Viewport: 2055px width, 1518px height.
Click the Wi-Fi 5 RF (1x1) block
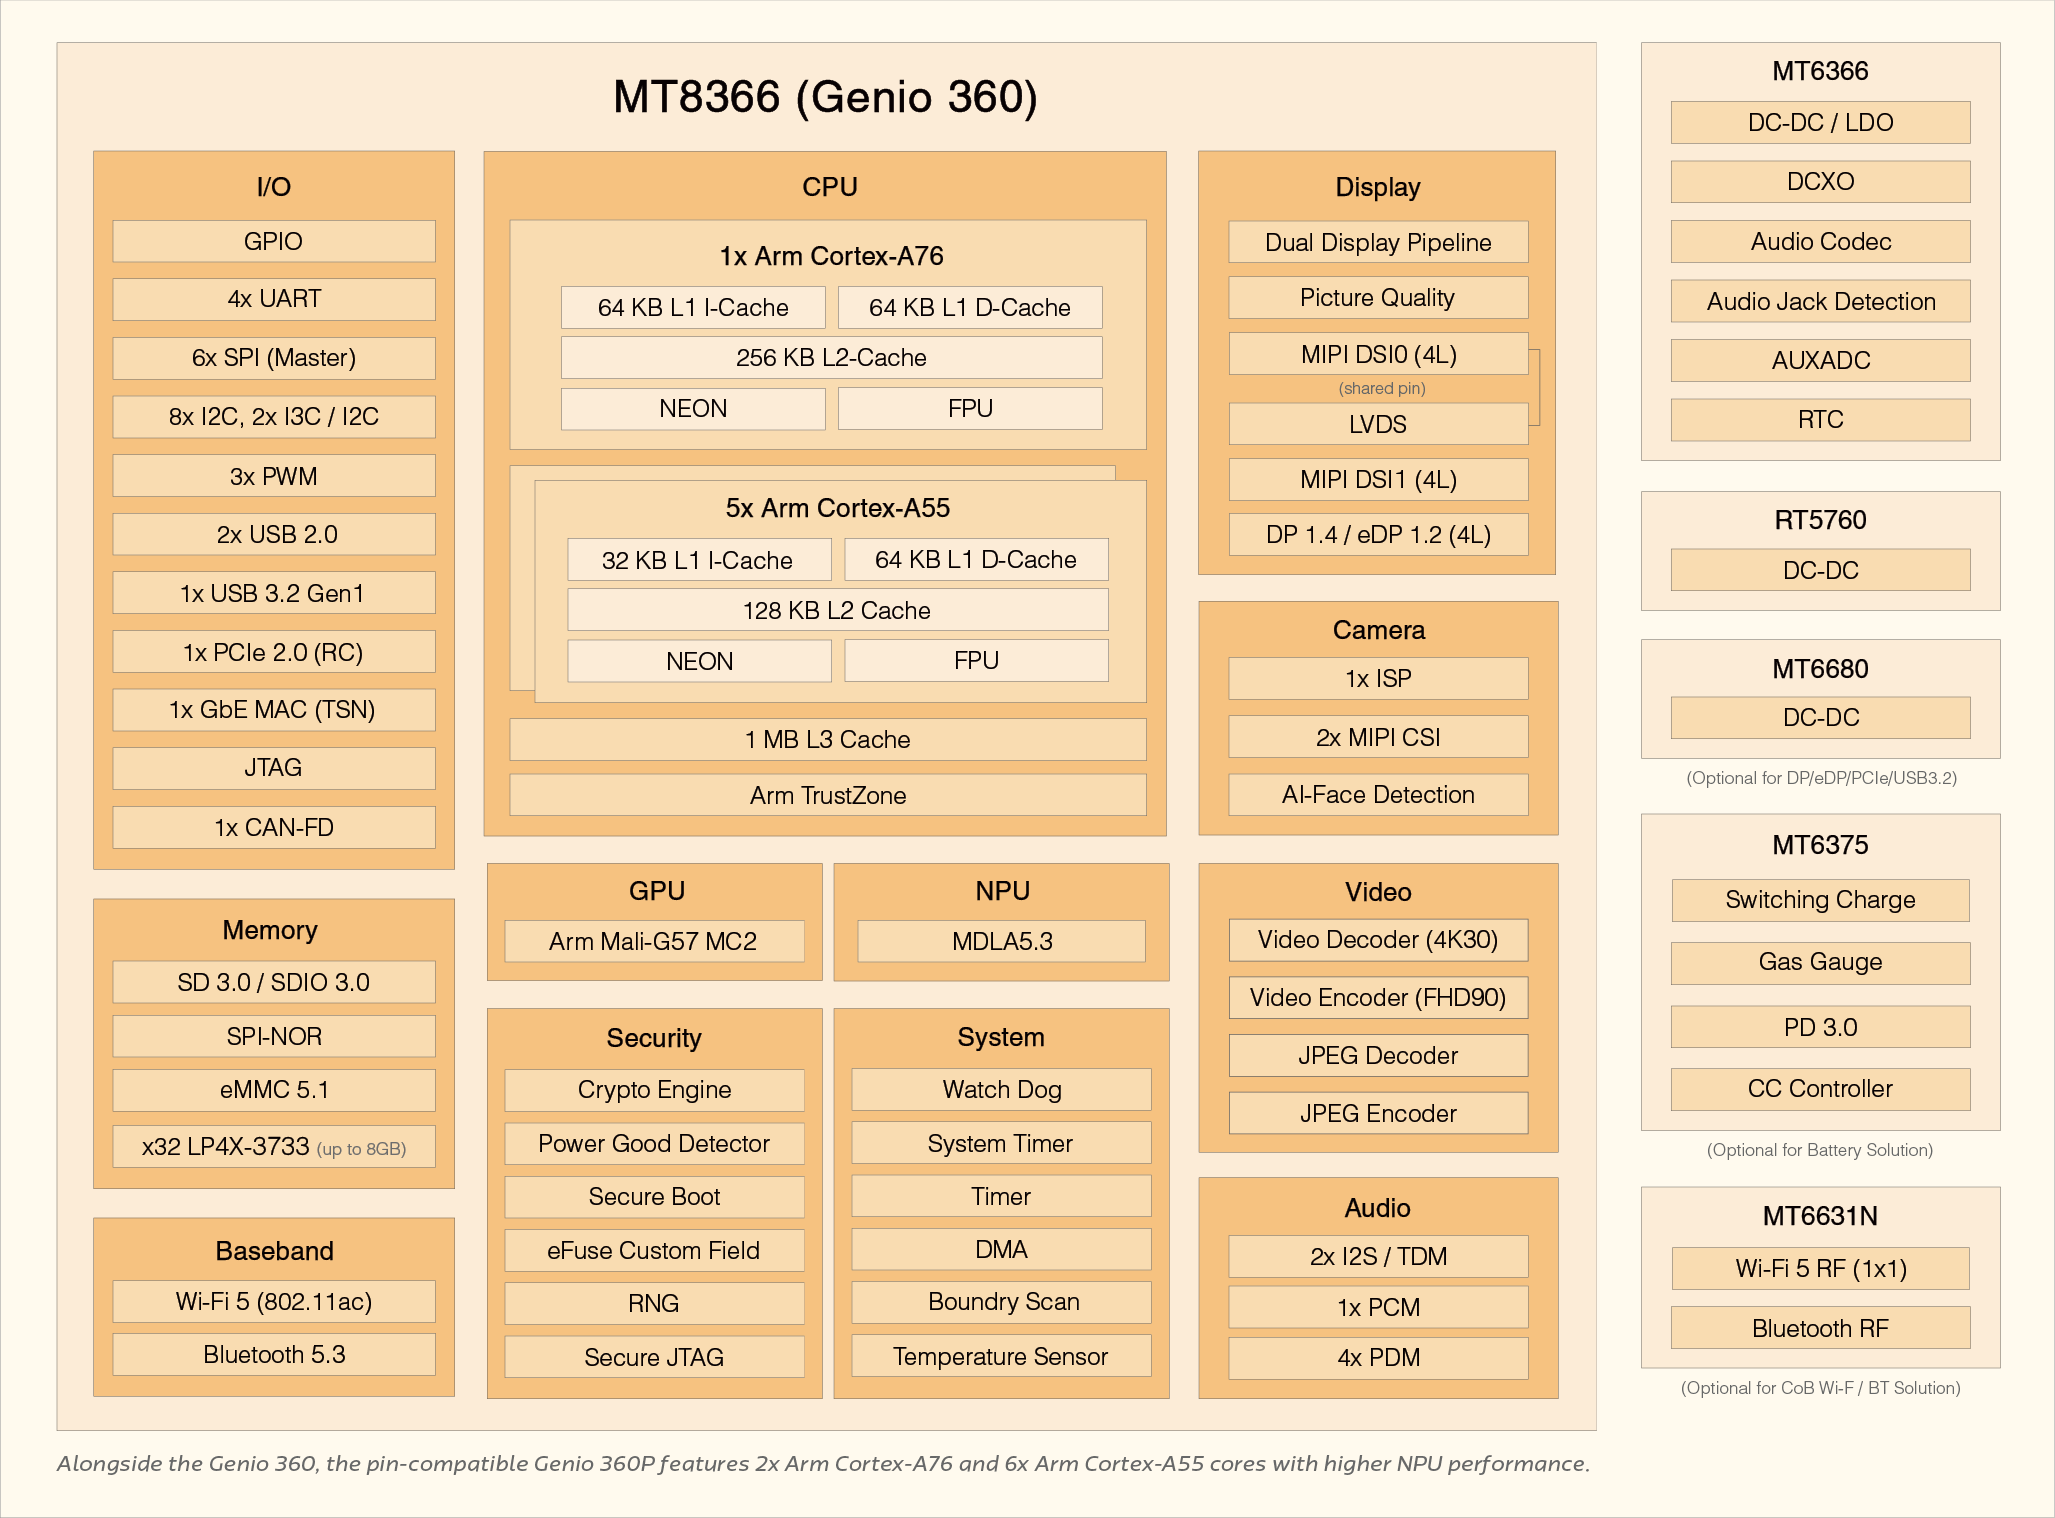pyautogui.click(x=1820, y=1268)
